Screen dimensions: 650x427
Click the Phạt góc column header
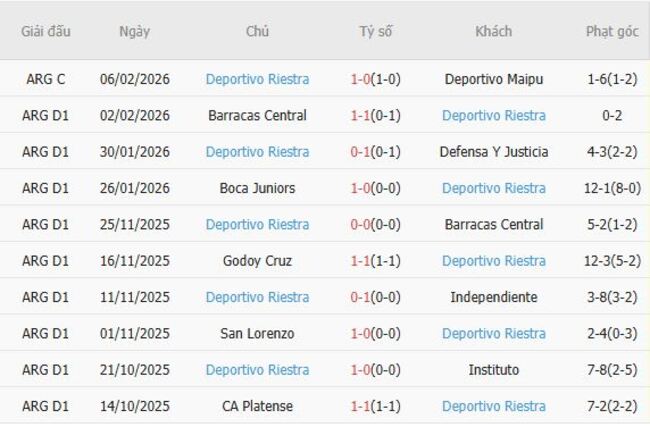click(x=612, y=31)
